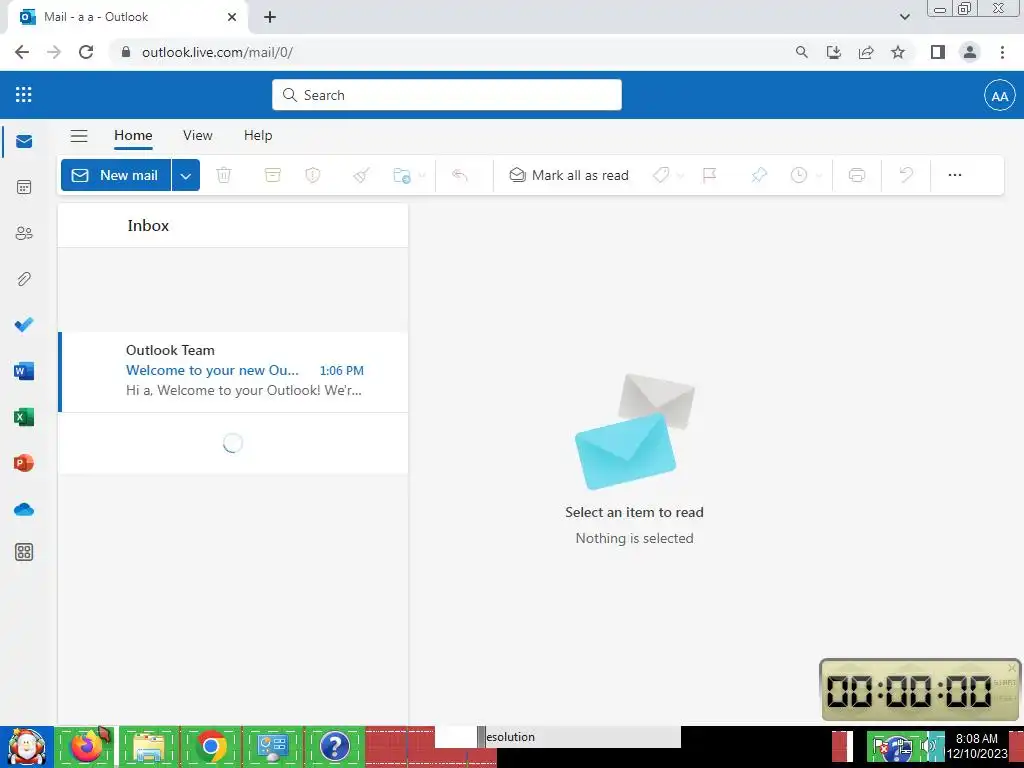Click the New mail button
This screenshot has width=1024, height=768.
tap(116, 175)
